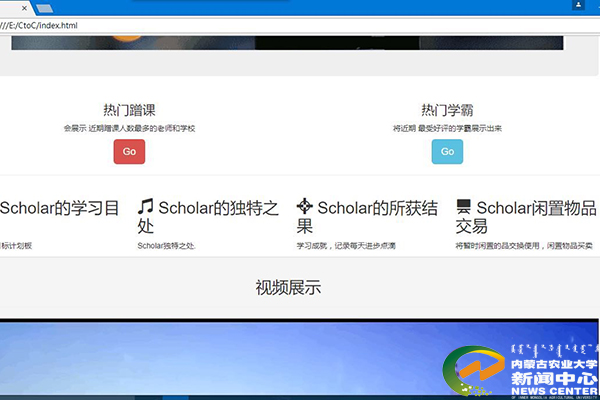The image size is (600, 400).
Task: Click the Scholar的学习目 heading
Action: coord(60,208)
